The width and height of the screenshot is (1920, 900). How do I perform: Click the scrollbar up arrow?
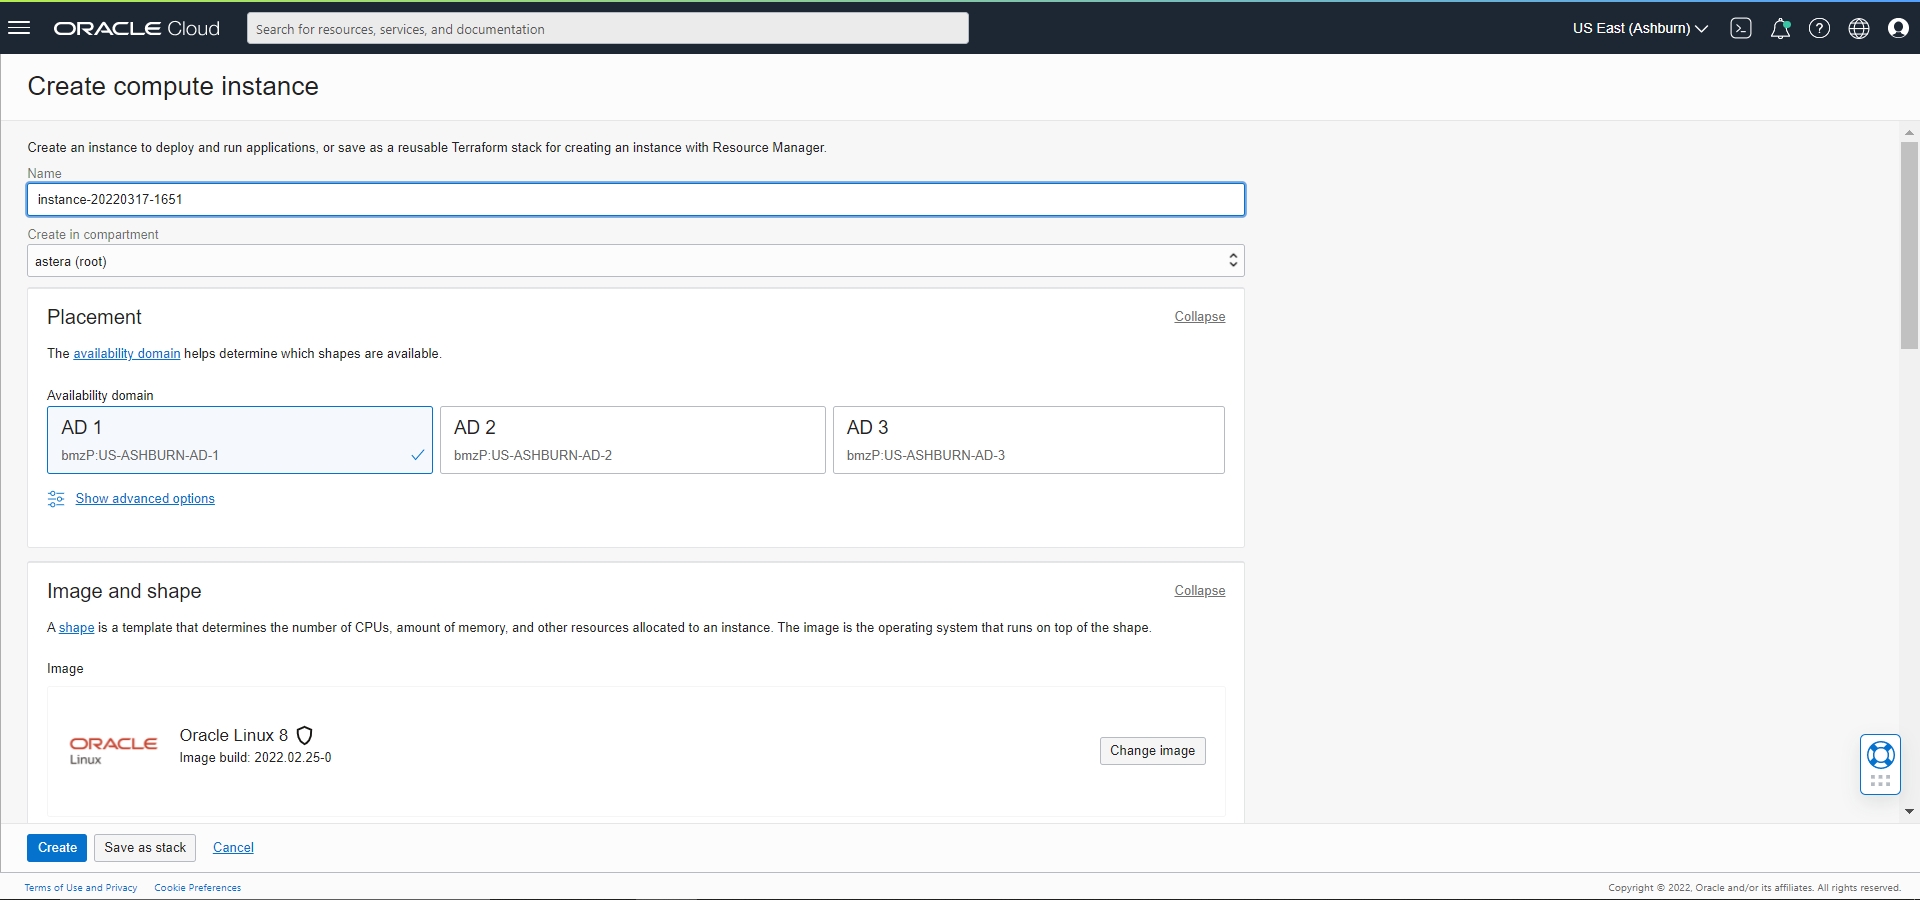point(1909,132)
